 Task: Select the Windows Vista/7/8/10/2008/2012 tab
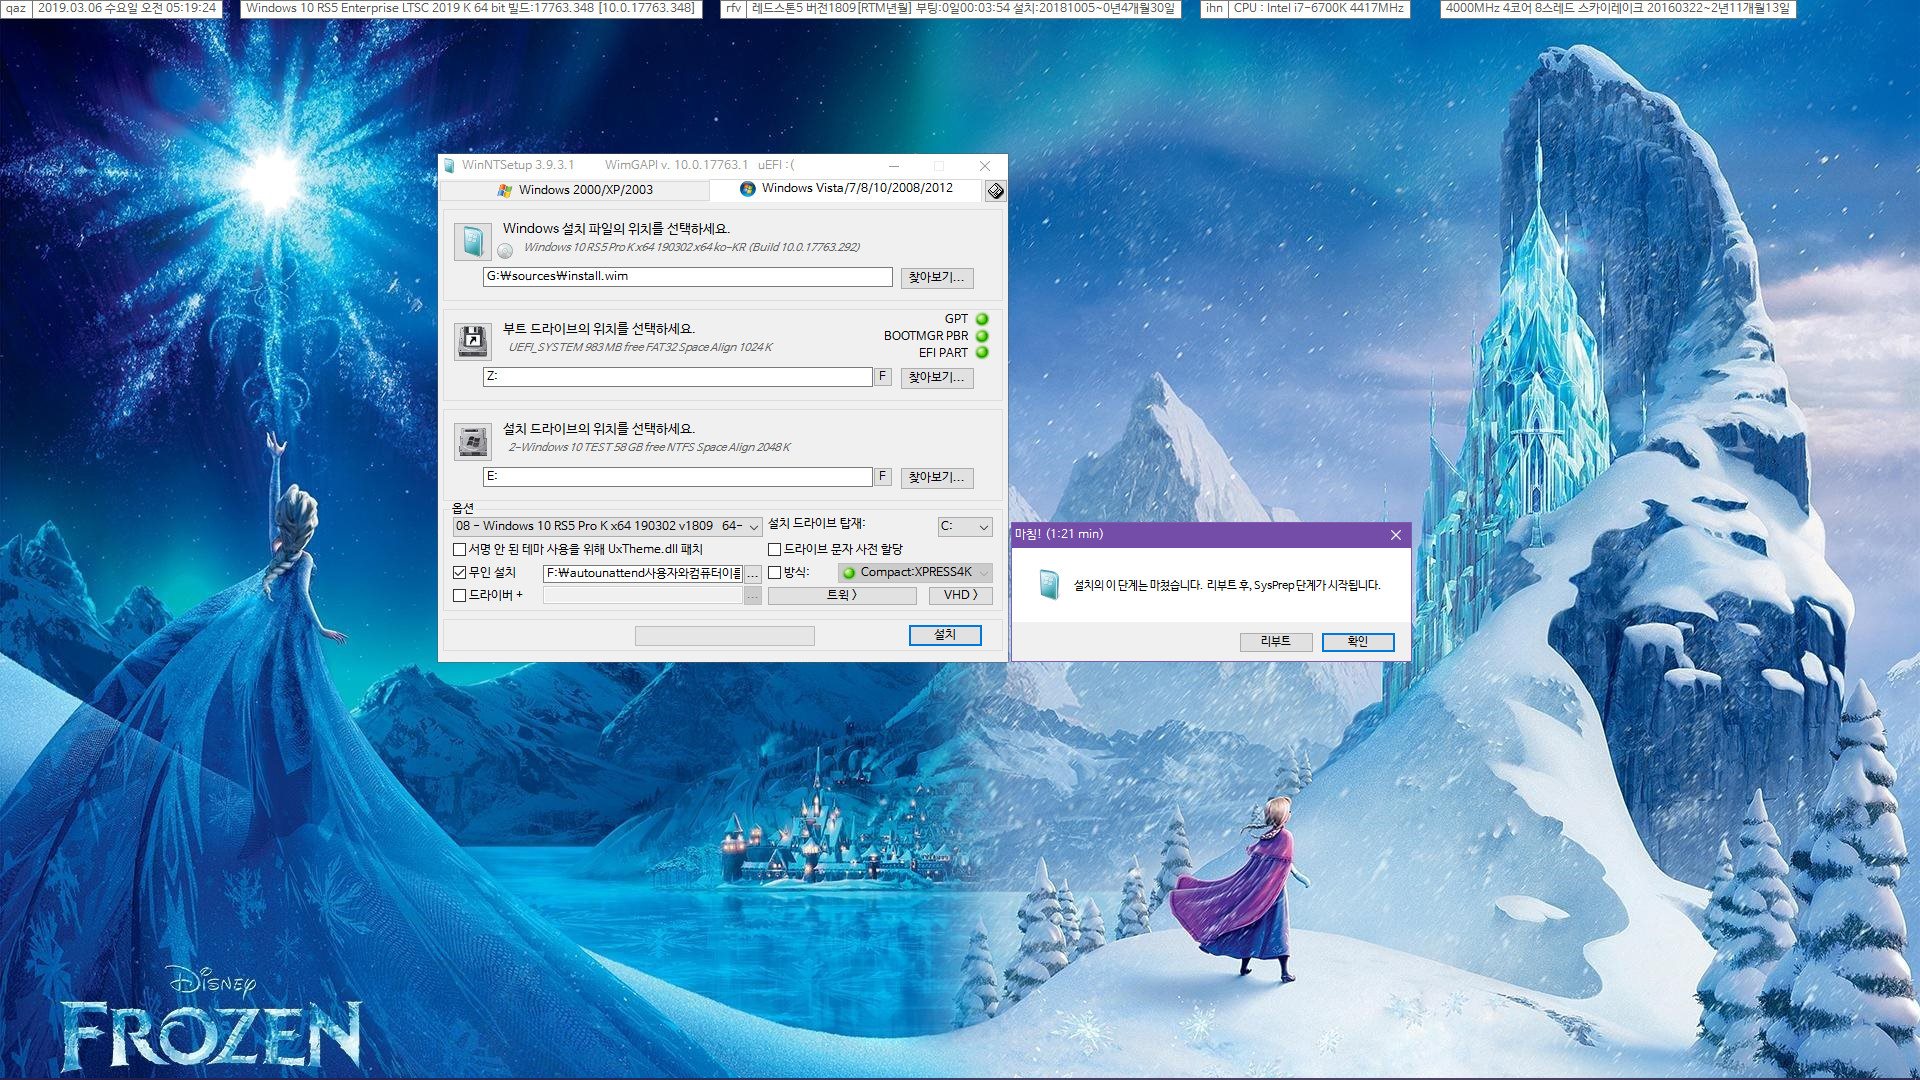click(x=846, y=188)
